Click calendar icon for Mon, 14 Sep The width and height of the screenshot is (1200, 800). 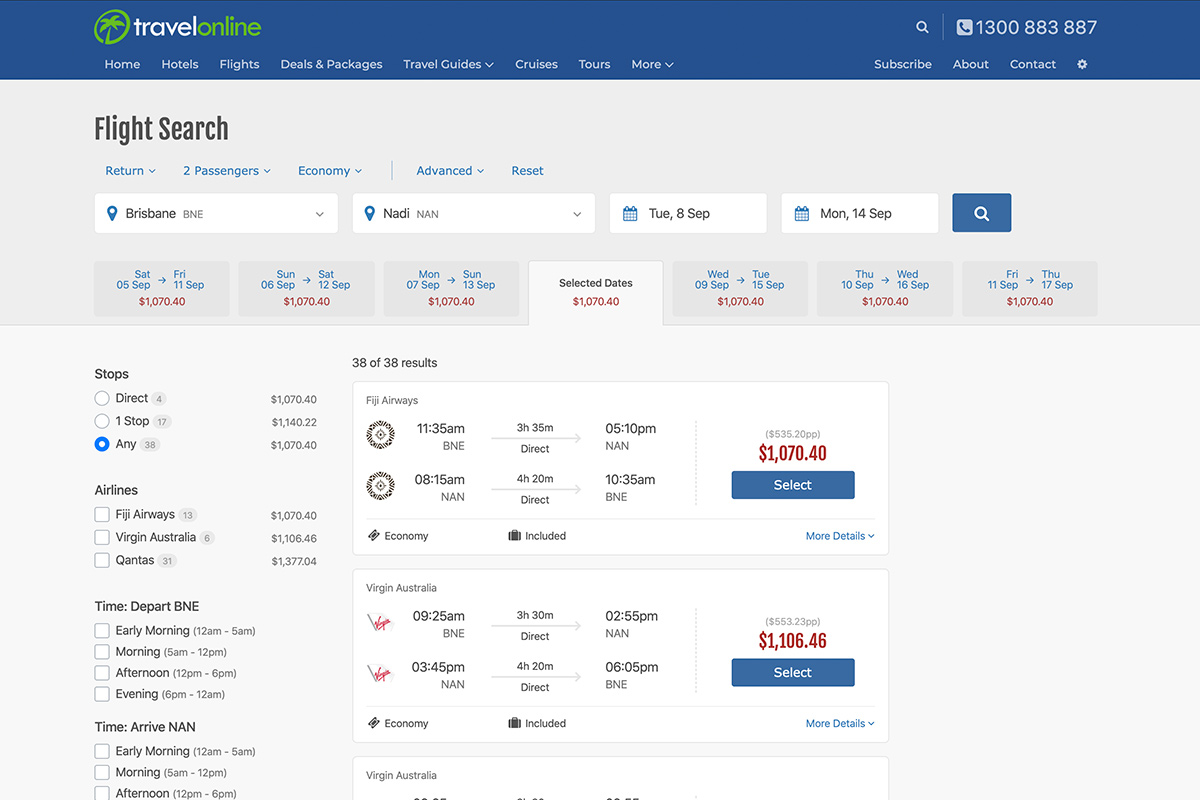point(802,214)
